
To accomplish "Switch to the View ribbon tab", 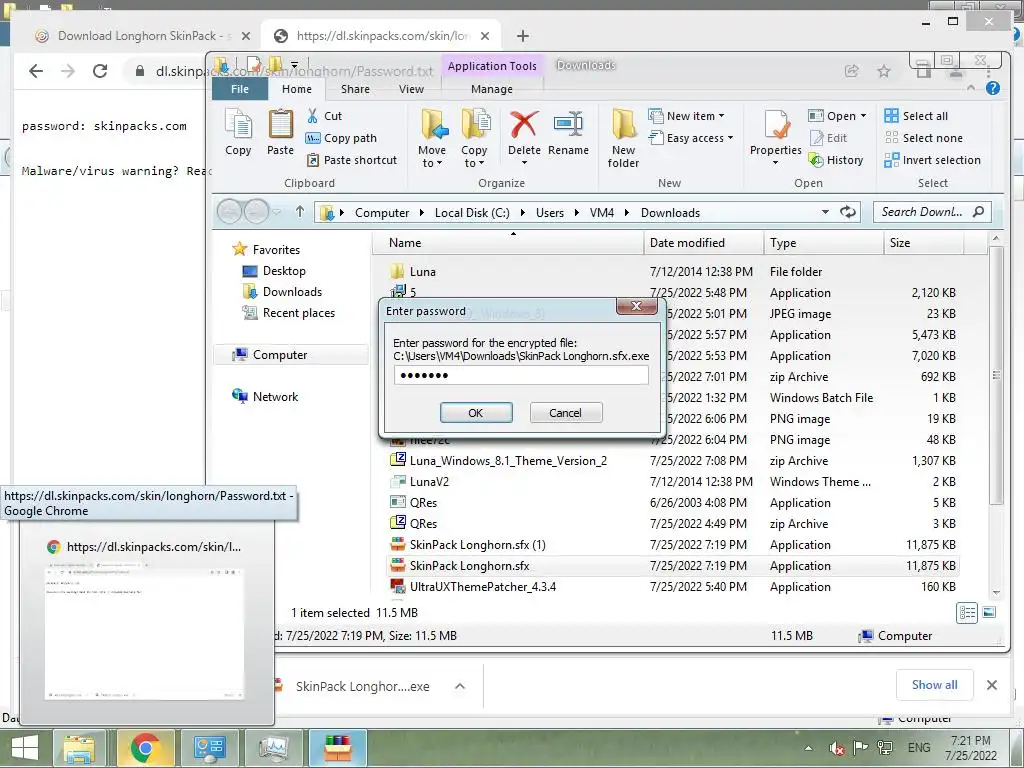I will click(x=411, y=89).
